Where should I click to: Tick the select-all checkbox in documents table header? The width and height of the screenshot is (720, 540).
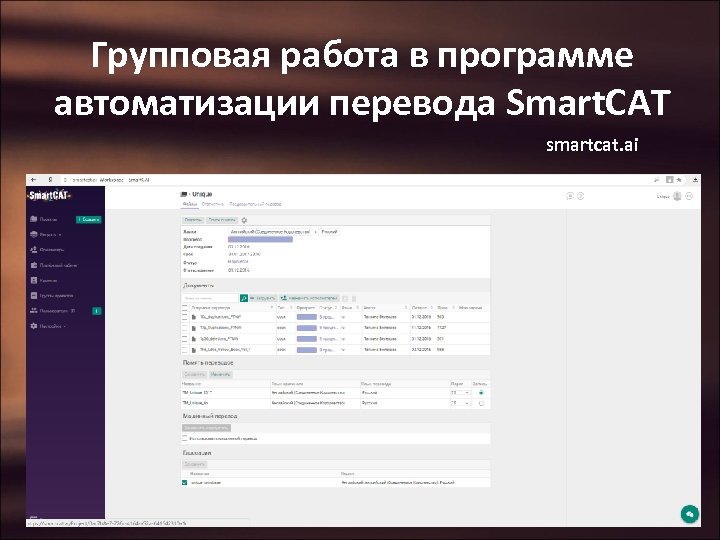(x=185, y=307)
